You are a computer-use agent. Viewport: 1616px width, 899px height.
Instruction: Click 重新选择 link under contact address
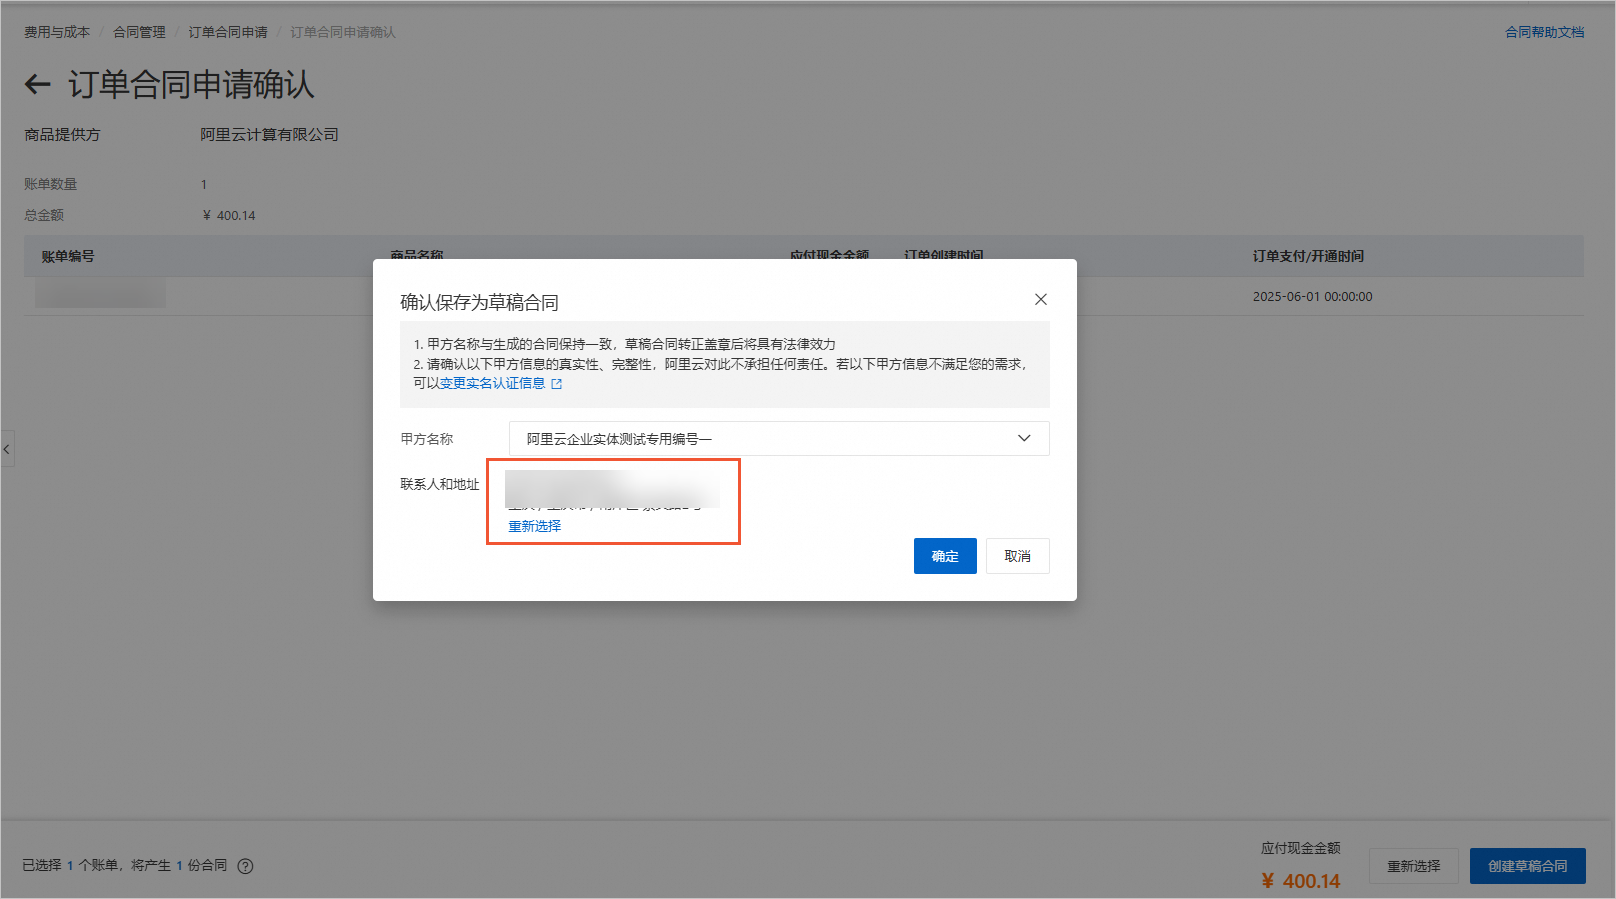(535, 526)
